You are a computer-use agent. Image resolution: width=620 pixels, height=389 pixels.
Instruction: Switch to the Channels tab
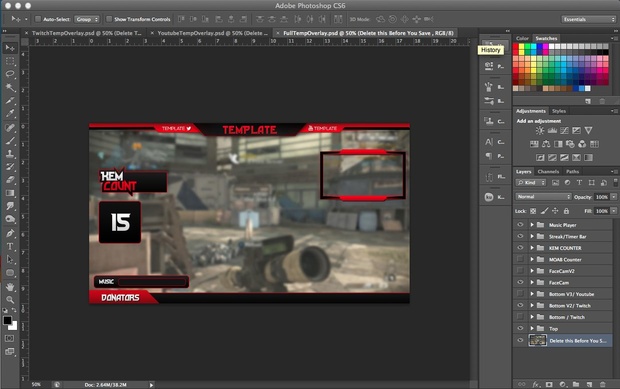point(548,172)
